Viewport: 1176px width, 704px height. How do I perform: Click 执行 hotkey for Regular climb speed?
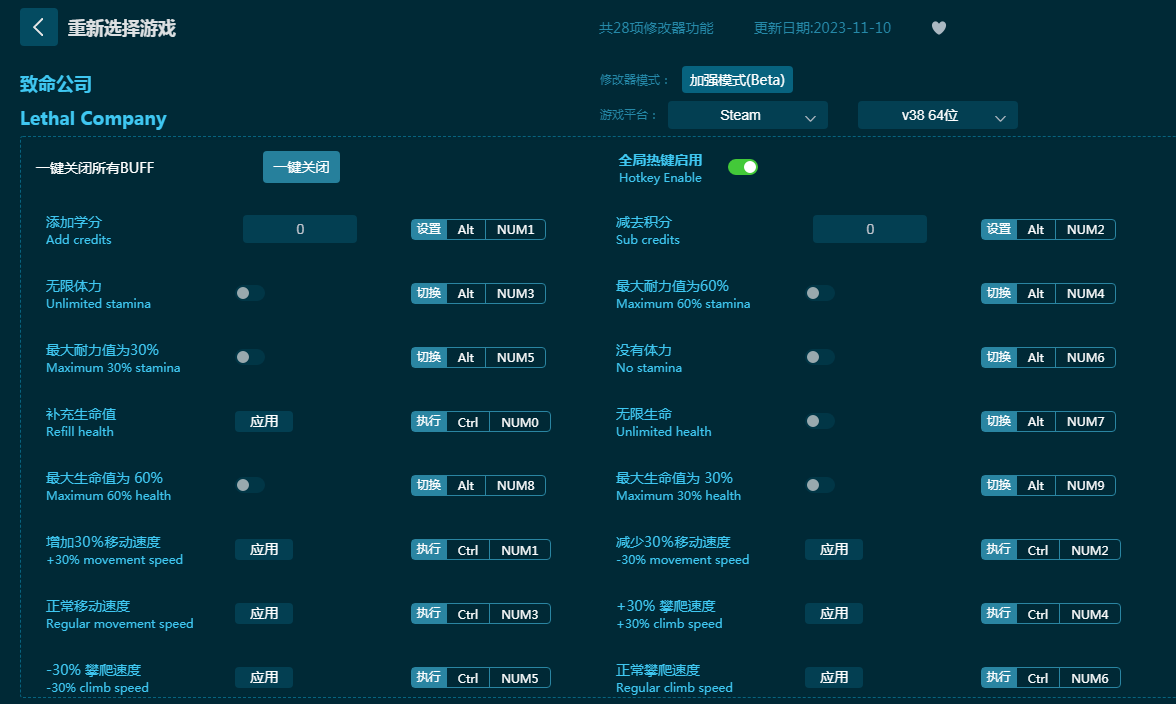(999, 678)
